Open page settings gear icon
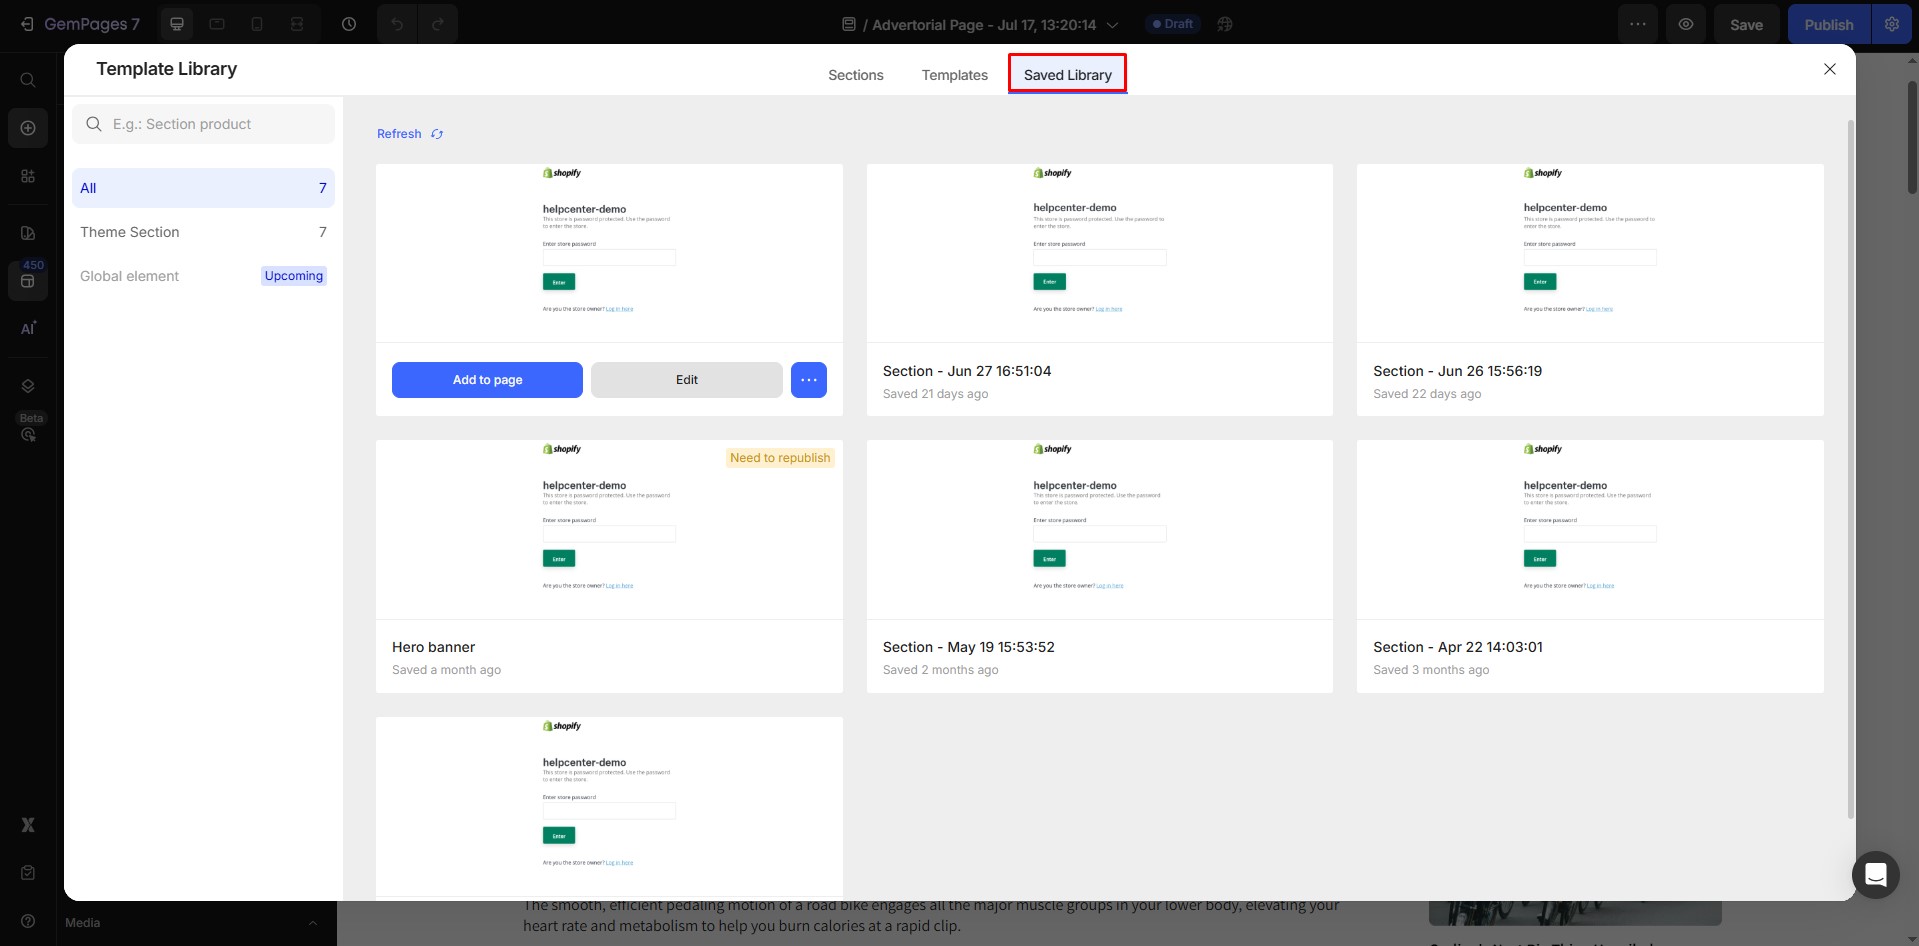The height and width of the screenshot is (946, 1919). (x=1891, y=24)
